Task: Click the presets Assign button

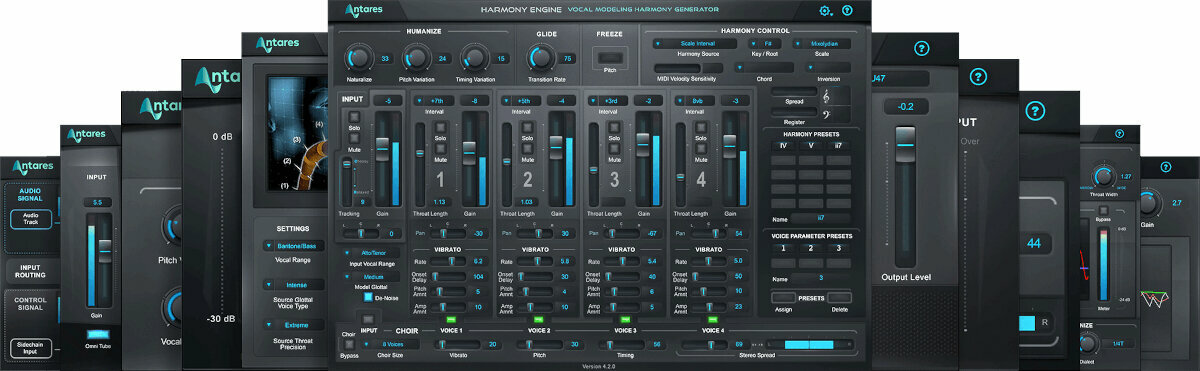Action: 784,298
